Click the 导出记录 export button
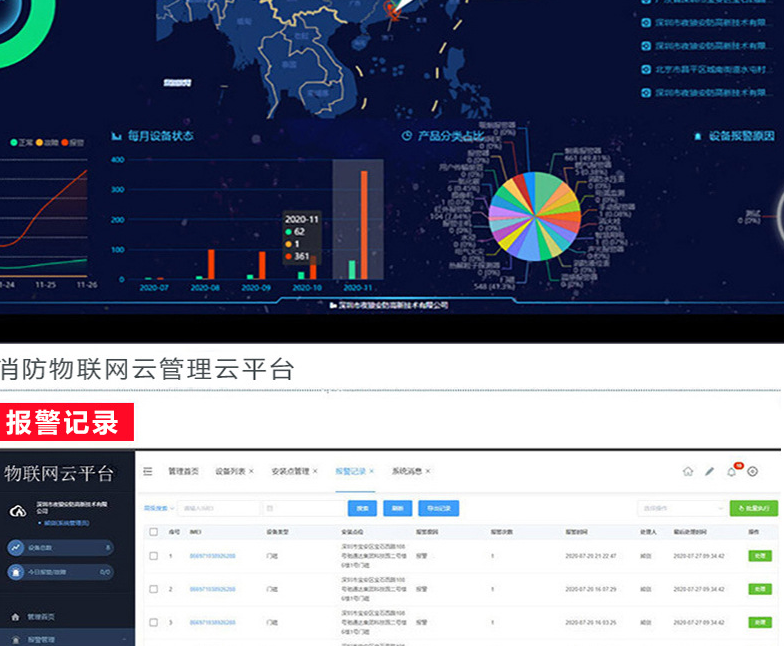784x646 pixels. point(438,508)
